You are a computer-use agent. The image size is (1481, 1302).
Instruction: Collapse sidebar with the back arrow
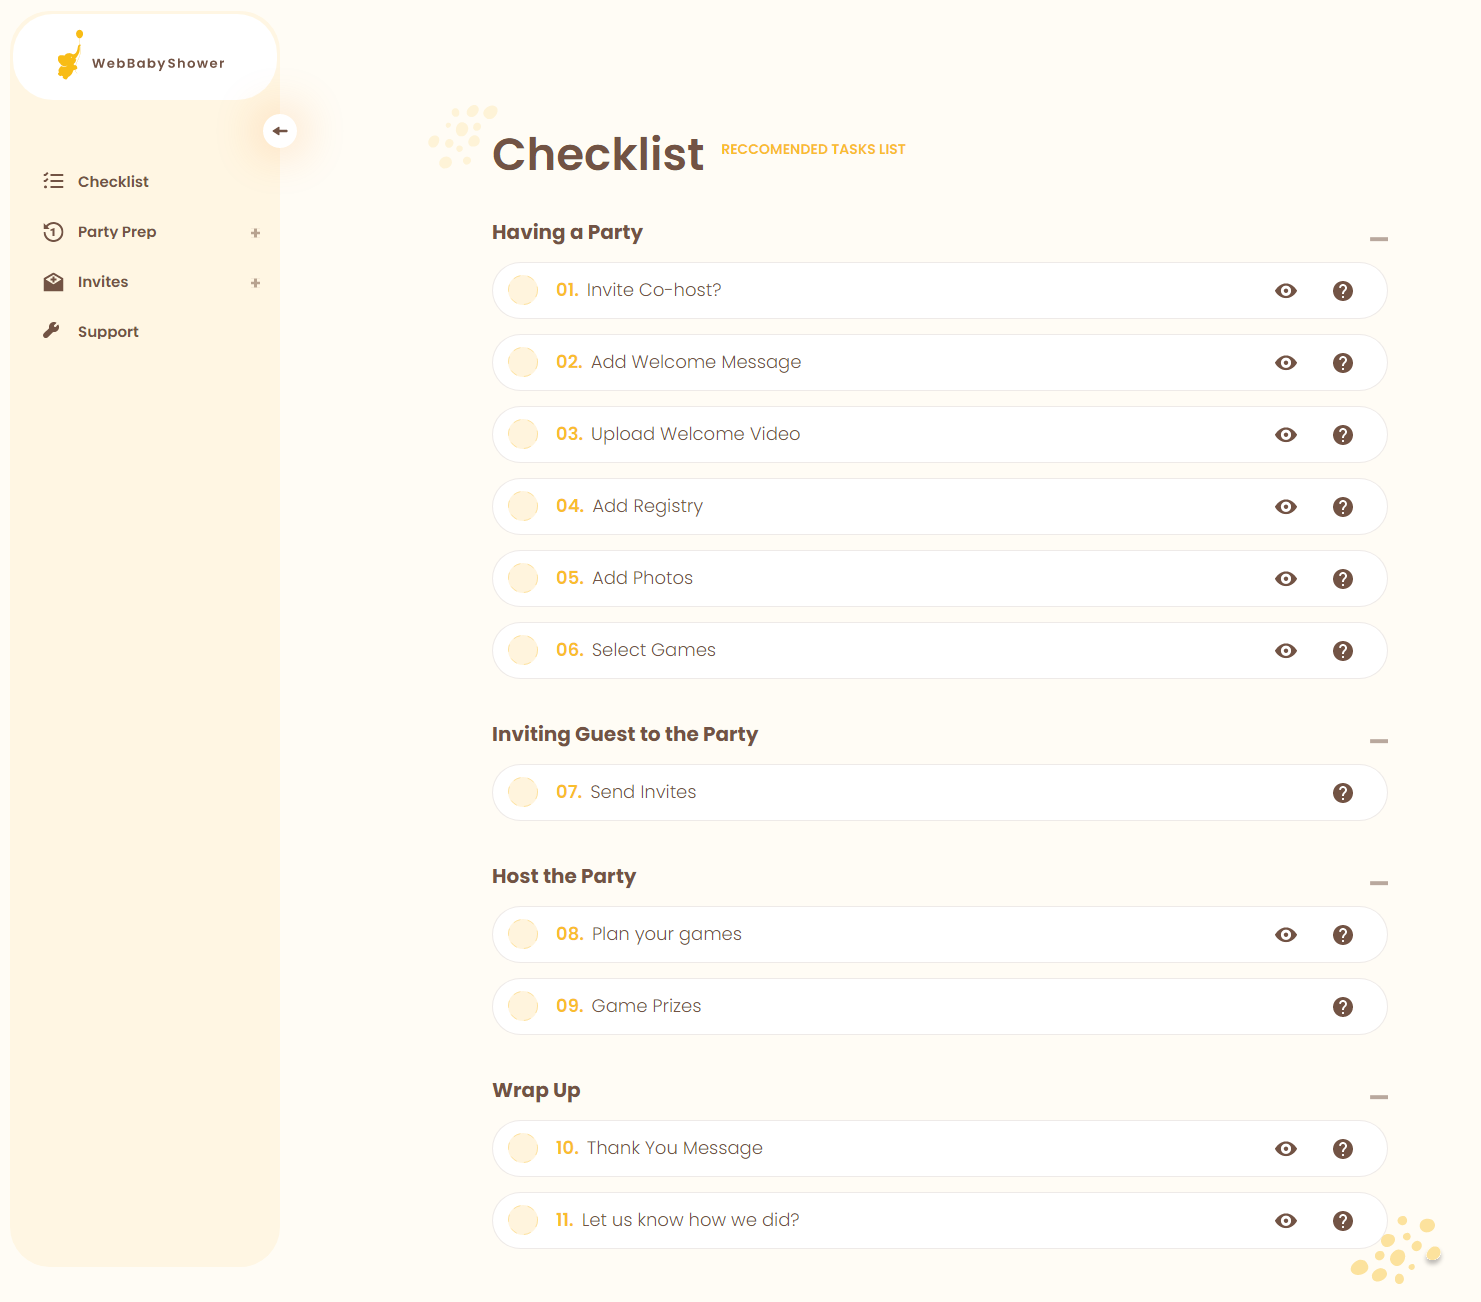pos(280,131)
